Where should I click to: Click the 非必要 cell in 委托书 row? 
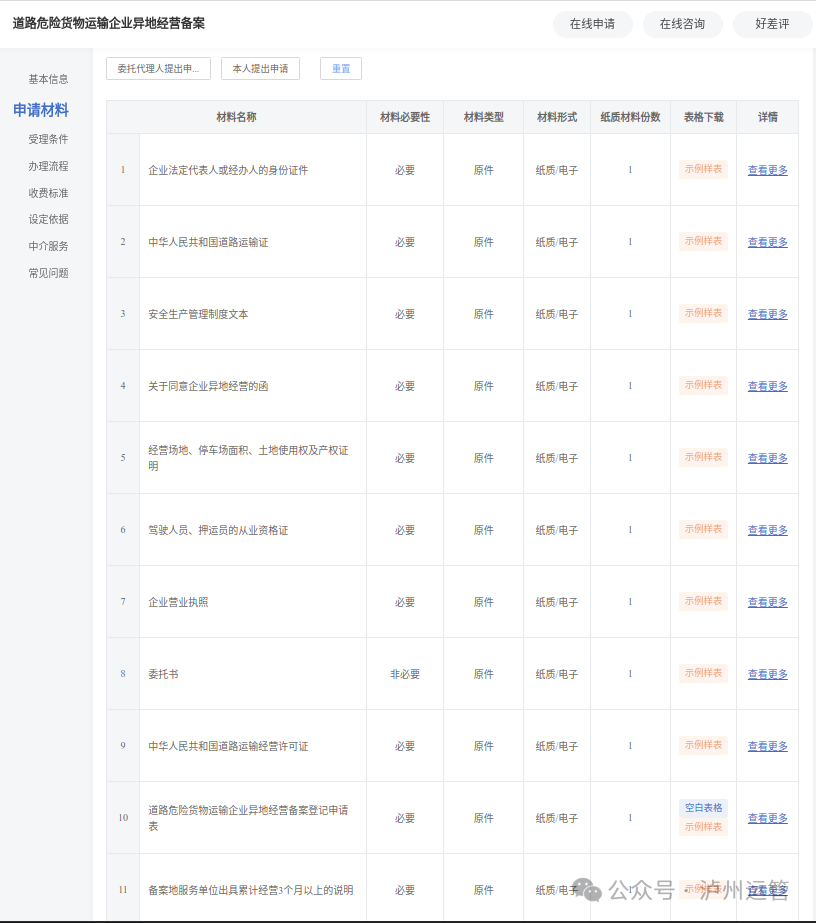click(x=405, y=674)
